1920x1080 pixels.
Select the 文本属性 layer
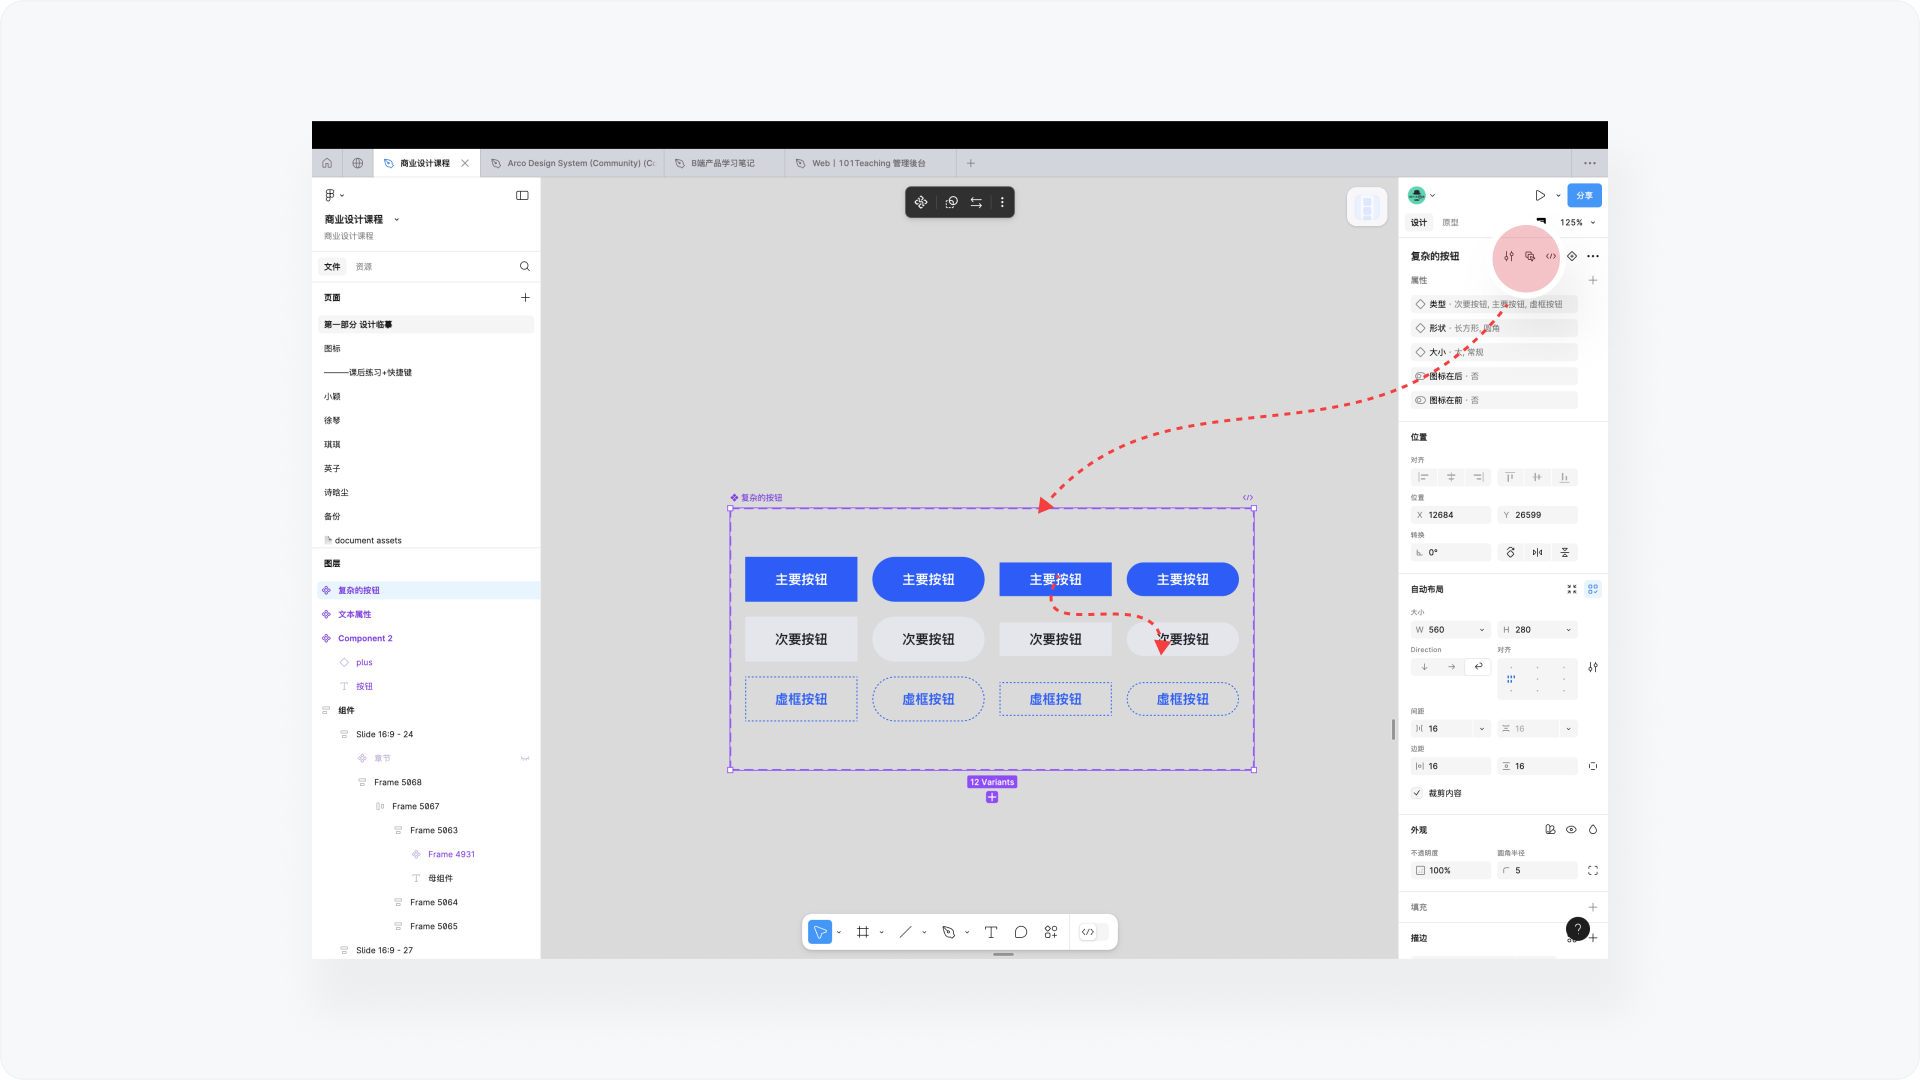point(428,614)
